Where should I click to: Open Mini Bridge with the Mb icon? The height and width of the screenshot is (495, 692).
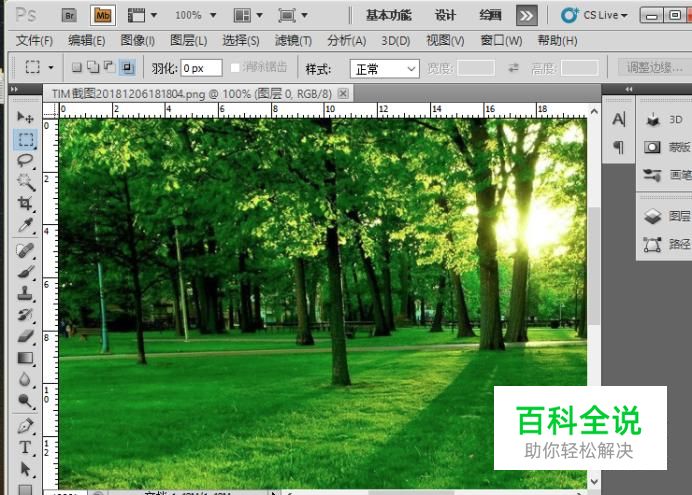tap(103, 16)
